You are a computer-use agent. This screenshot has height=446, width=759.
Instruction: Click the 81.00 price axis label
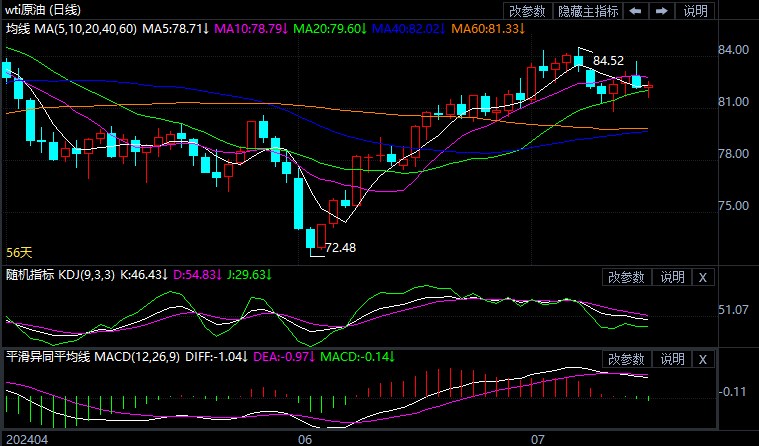coord(733,102)
